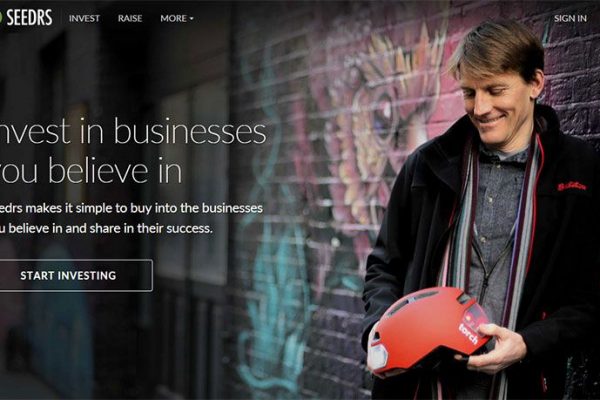Click the 'torch' logo on the helmet
This screenshot has width=600, height=400.
click(x=469, y=333)
